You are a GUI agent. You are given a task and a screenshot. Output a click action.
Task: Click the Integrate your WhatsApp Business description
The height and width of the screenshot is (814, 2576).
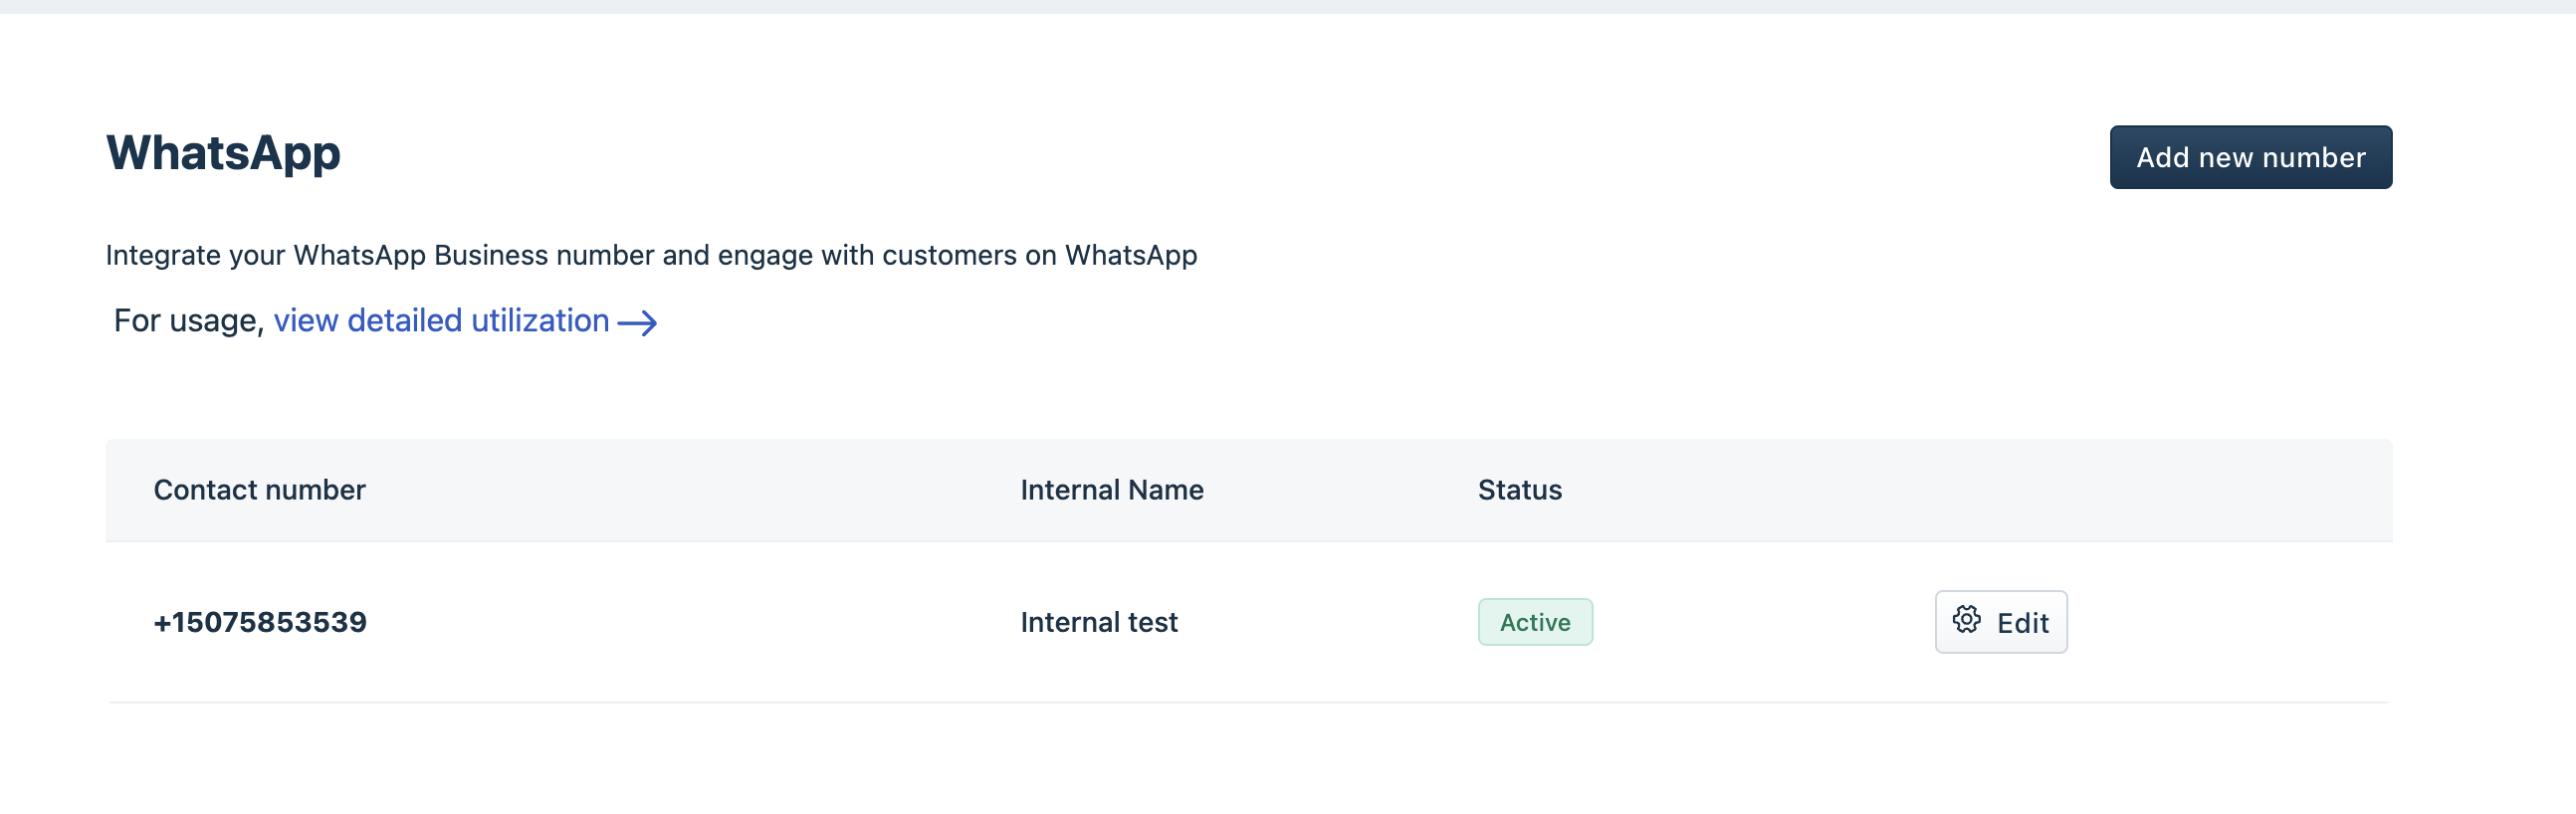click(651, 255)
